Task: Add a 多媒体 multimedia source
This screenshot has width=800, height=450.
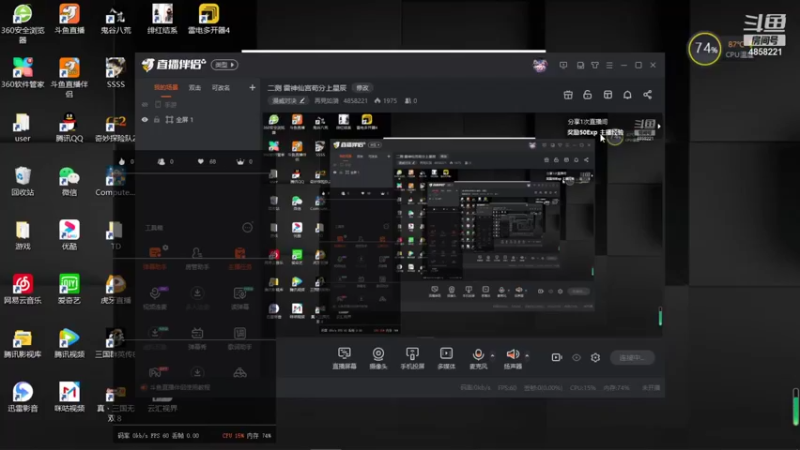Action: point(446,358)
